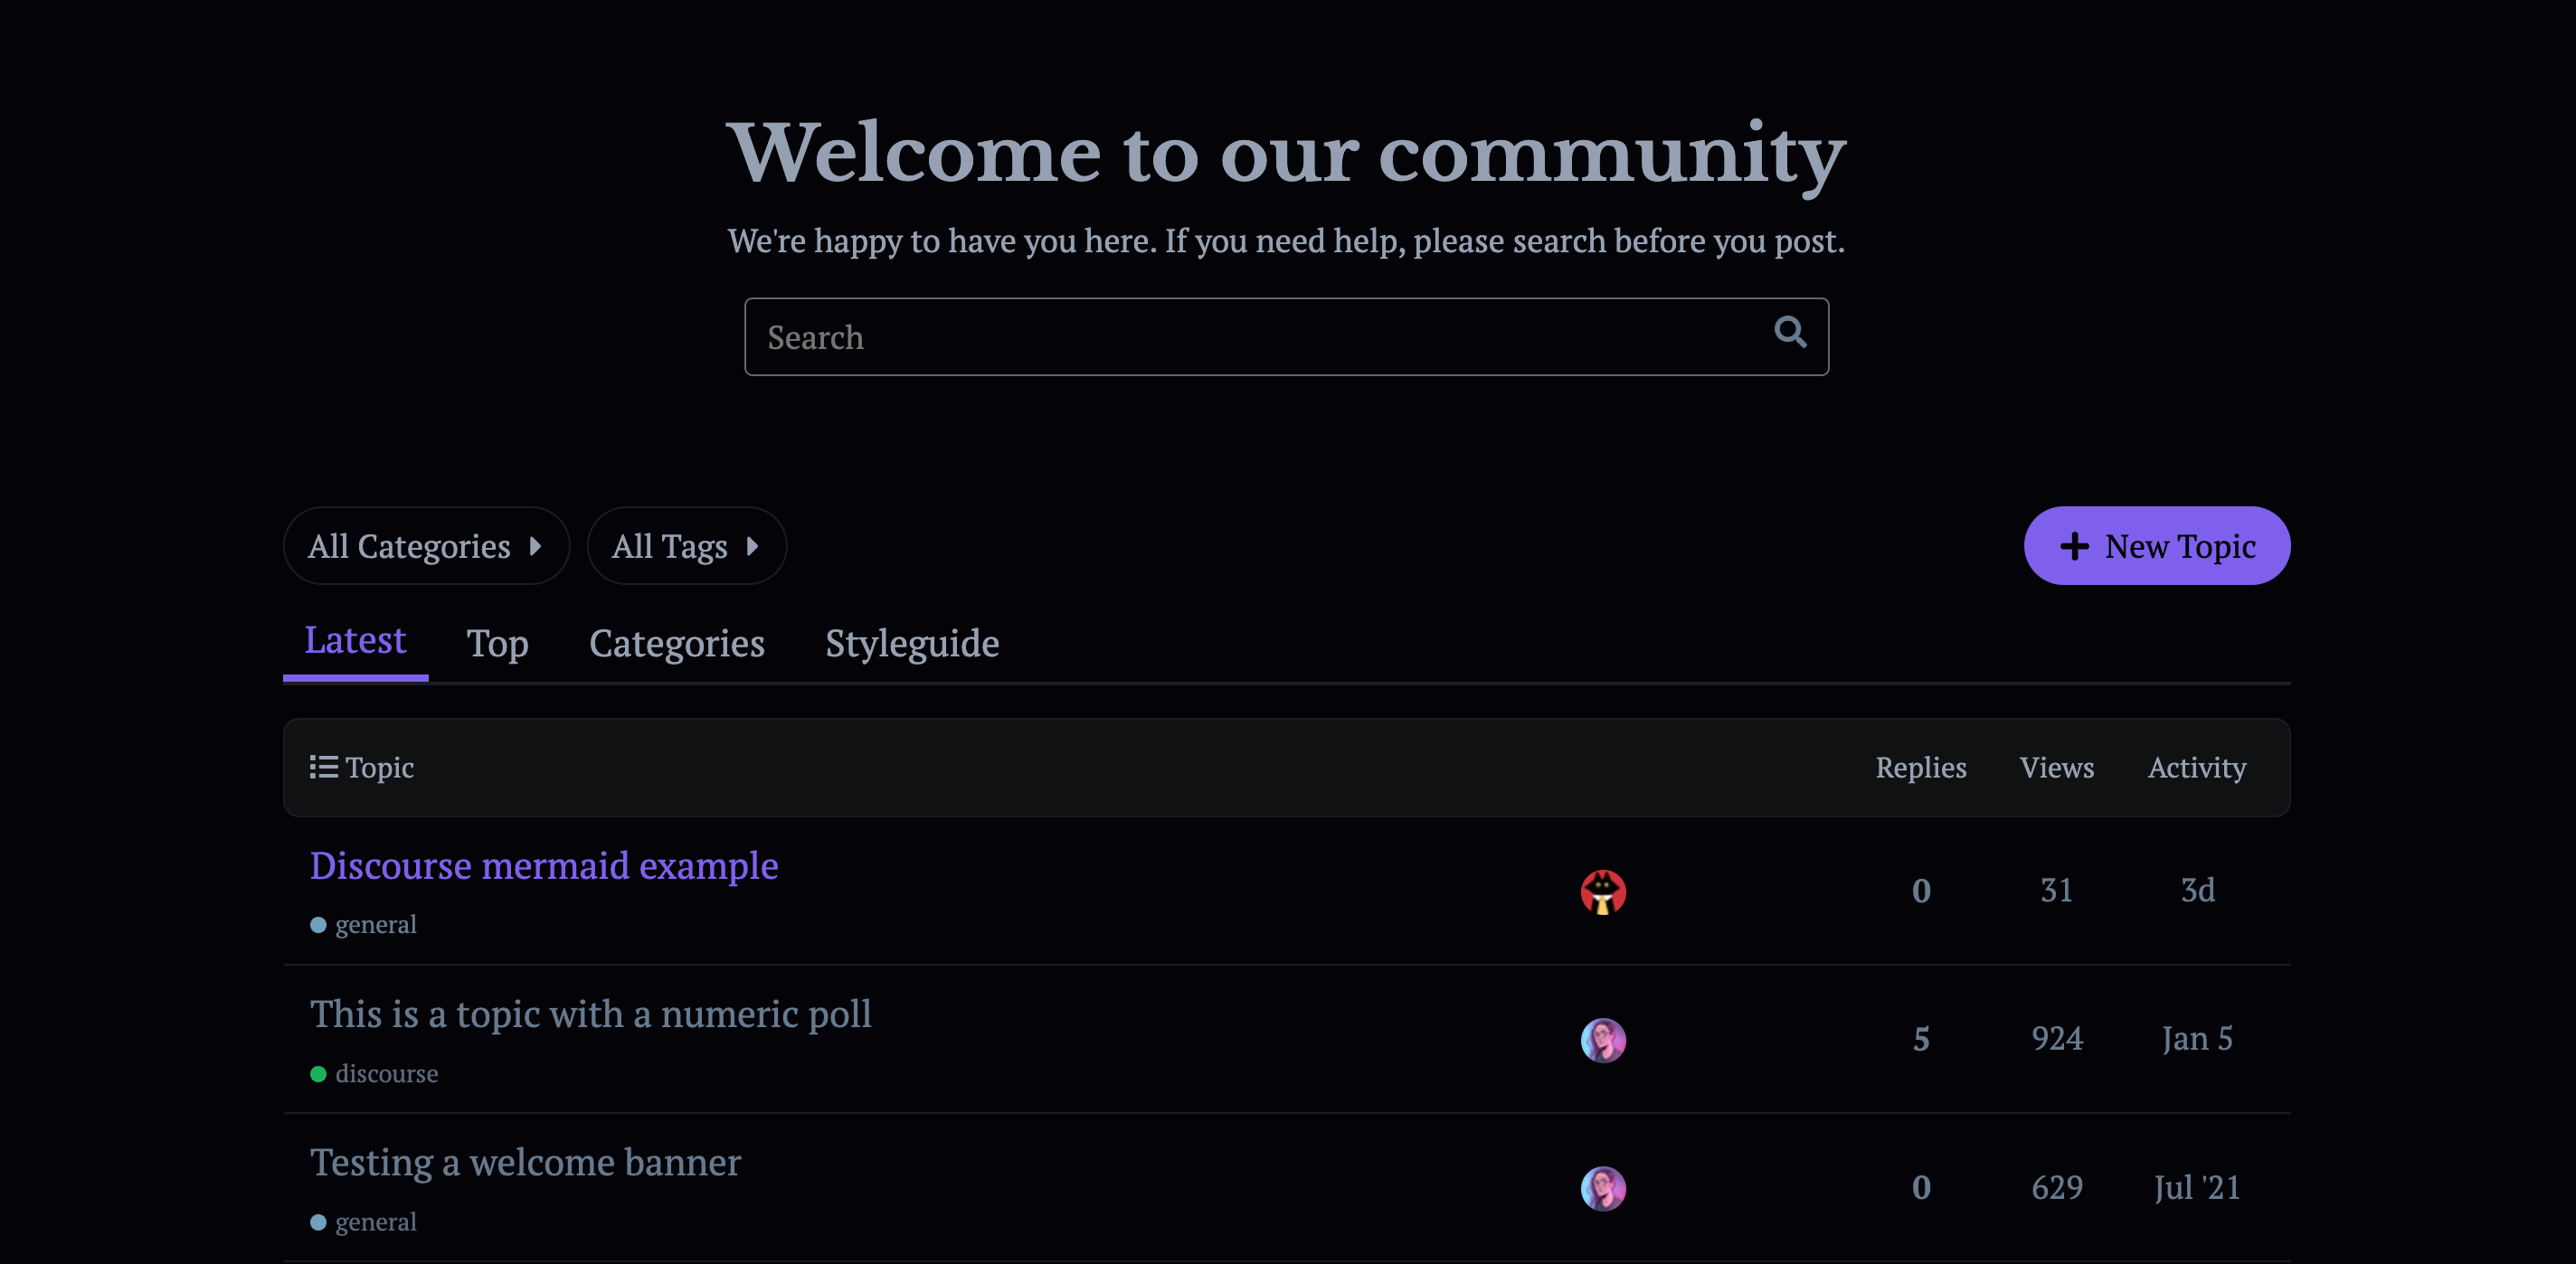Switch to the Categories tab
2576x1264 pixels.
point(677,643)
